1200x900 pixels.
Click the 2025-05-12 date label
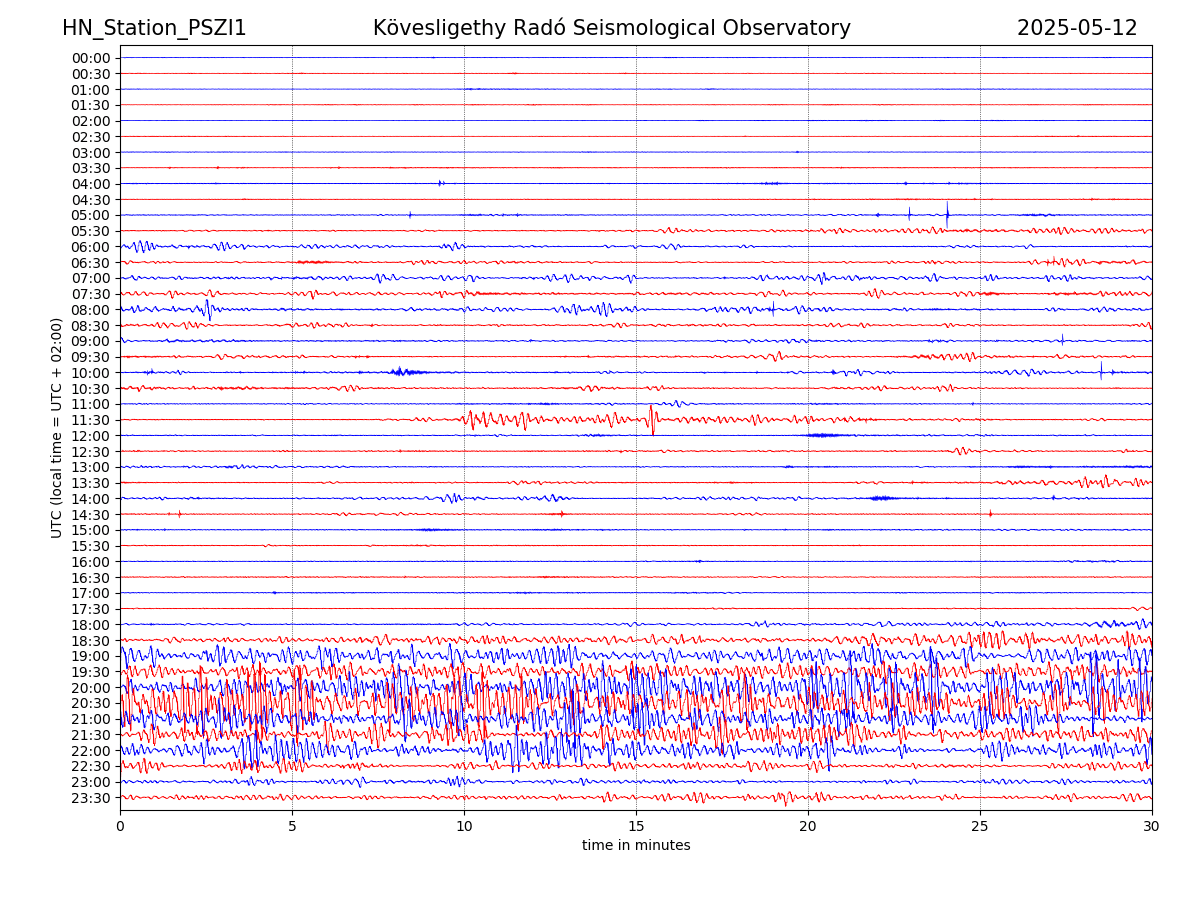pos(1077,28)
